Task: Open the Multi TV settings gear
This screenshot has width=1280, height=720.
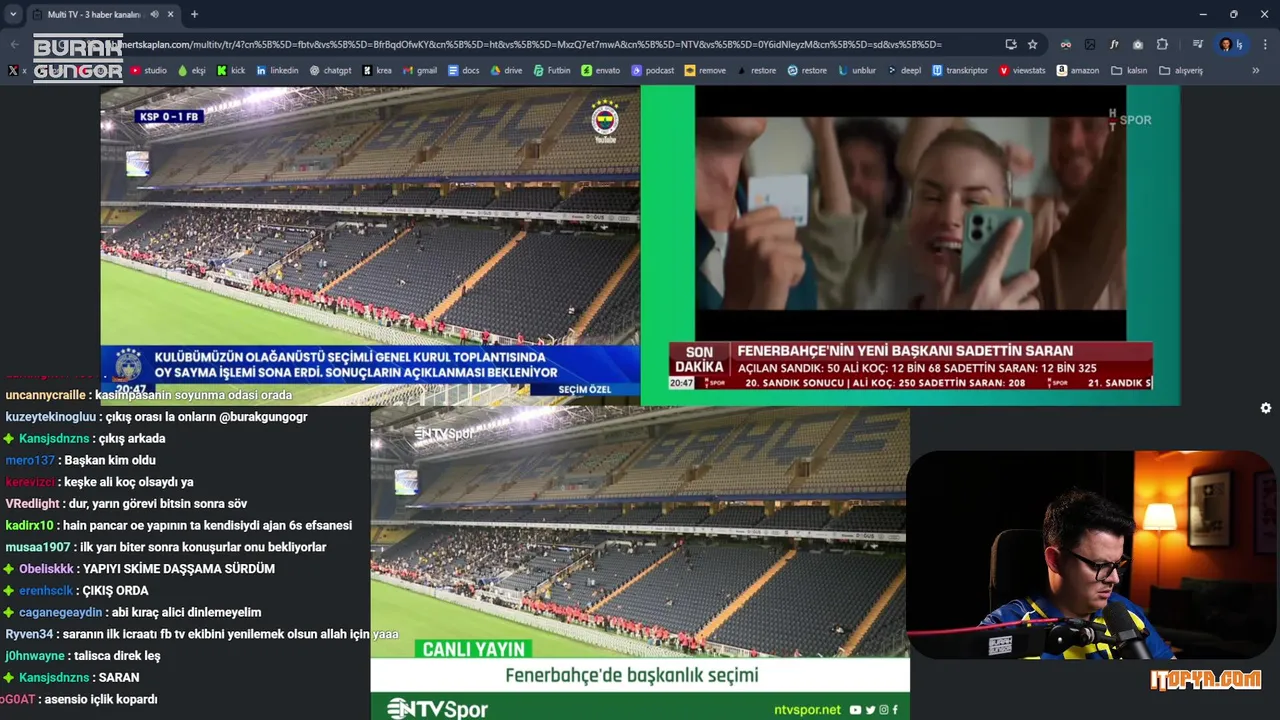Action: click(1266, 408)
